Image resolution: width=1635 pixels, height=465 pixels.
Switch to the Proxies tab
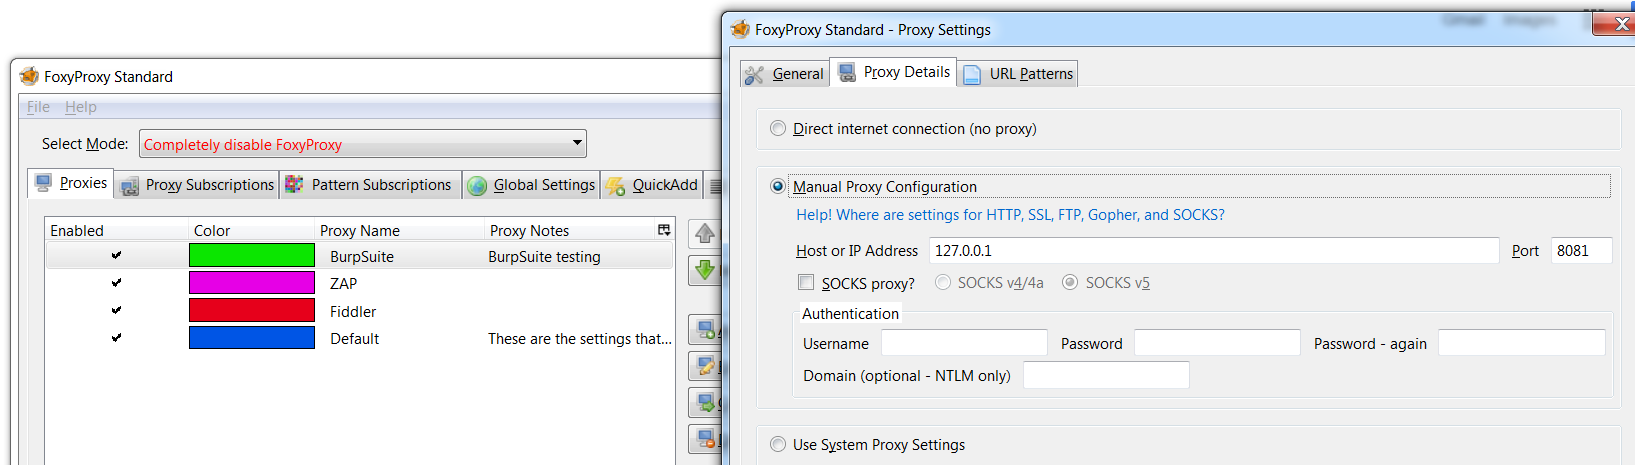[x=70, y=183]
